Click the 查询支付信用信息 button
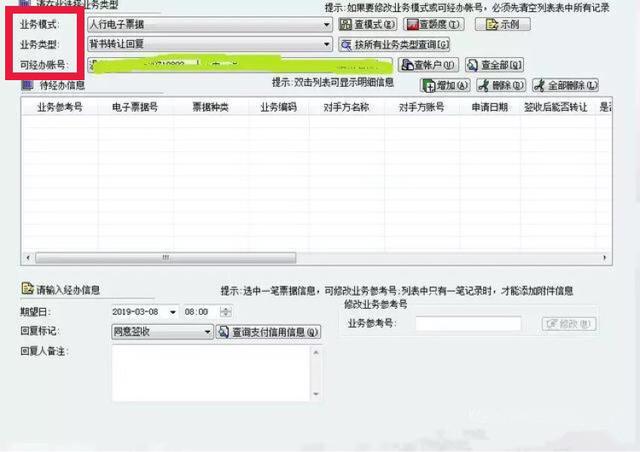Viewport: 640px width, 452px height. coord(269,332)
